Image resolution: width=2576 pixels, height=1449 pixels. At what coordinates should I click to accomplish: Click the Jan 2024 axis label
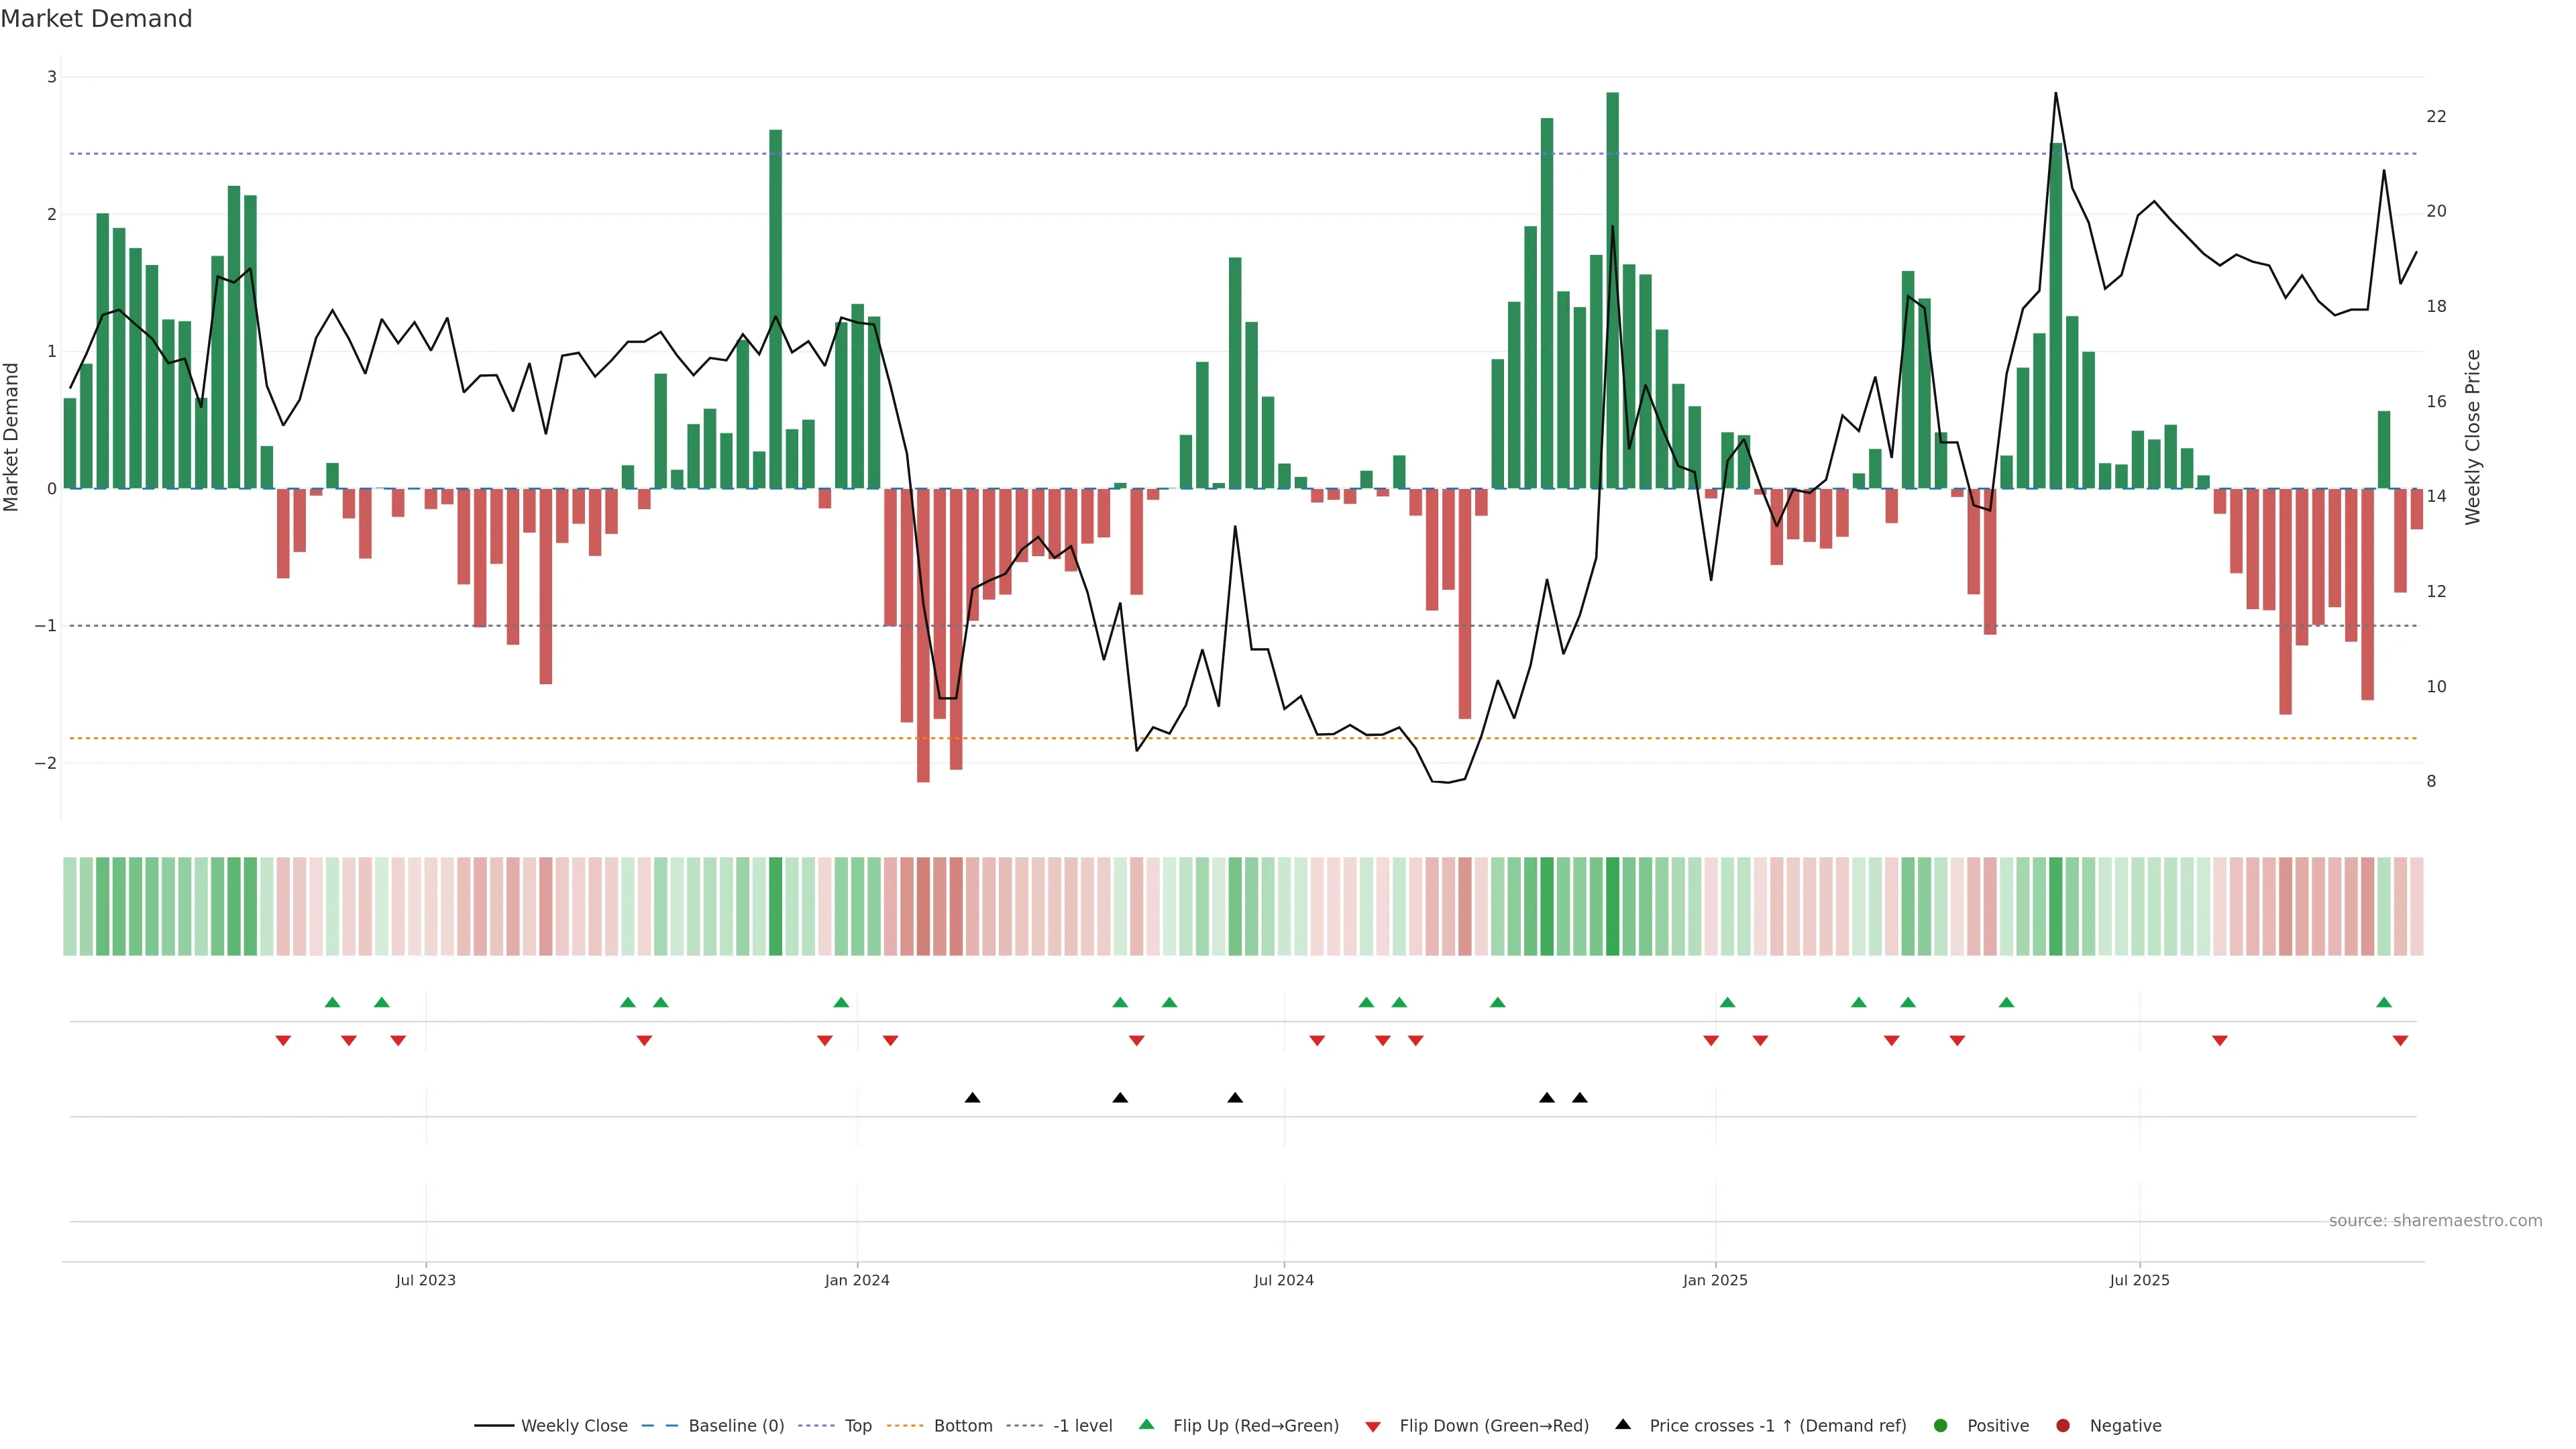(x=857, y=1281)
